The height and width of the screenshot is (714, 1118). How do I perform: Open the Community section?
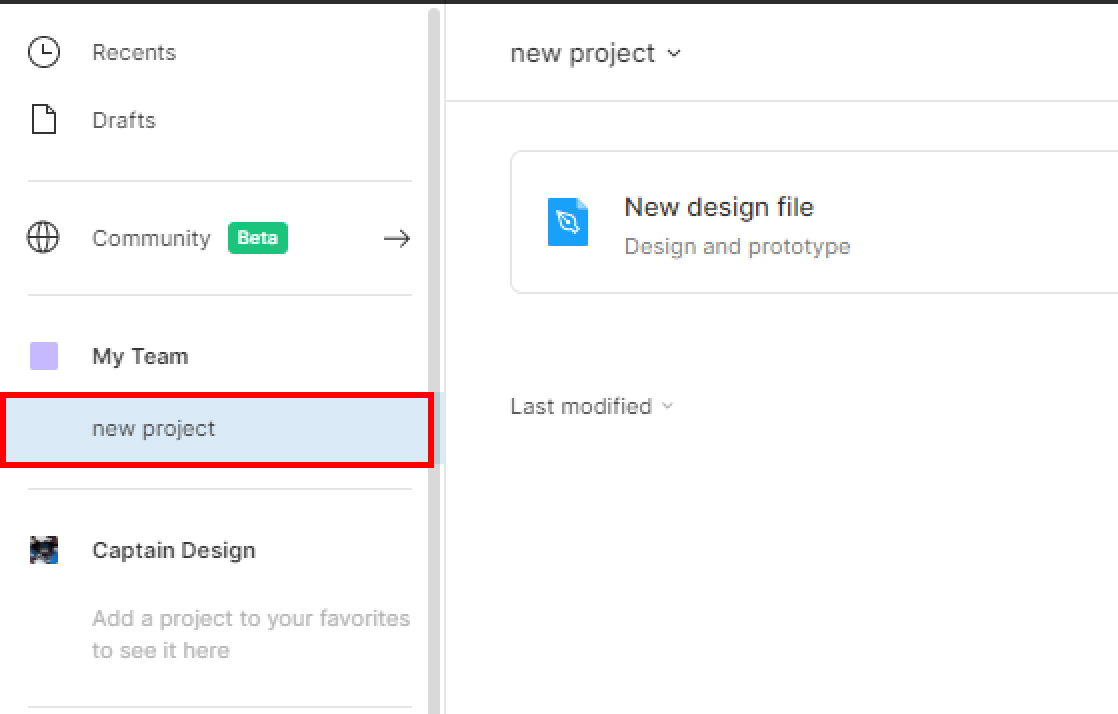pos(151,238)
